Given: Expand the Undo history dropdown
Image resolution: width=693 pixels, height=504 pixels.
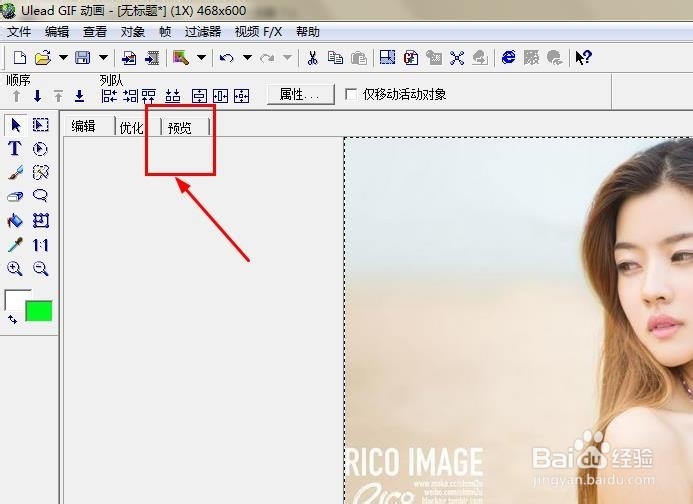Looking at the screenshot, I should click(248, 57).
